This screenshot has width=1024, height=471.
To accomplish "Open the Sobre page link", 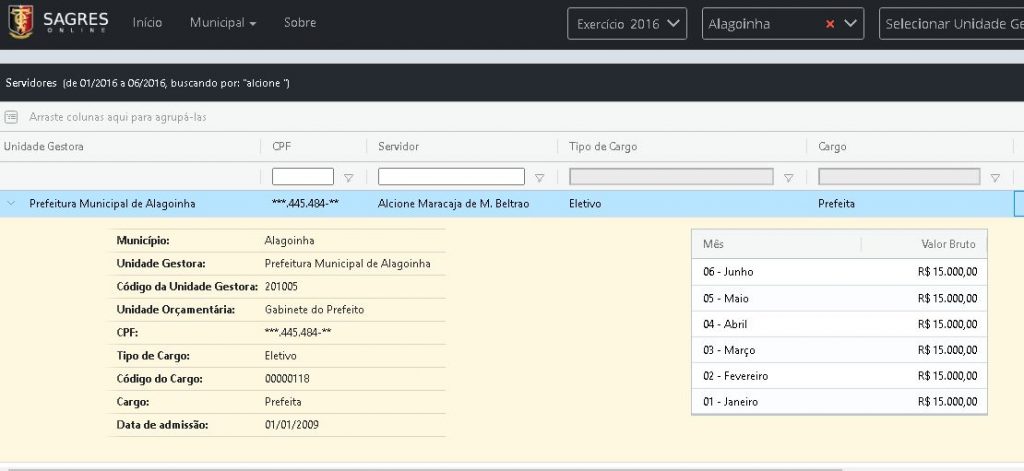I will click(x=300, y=22).
